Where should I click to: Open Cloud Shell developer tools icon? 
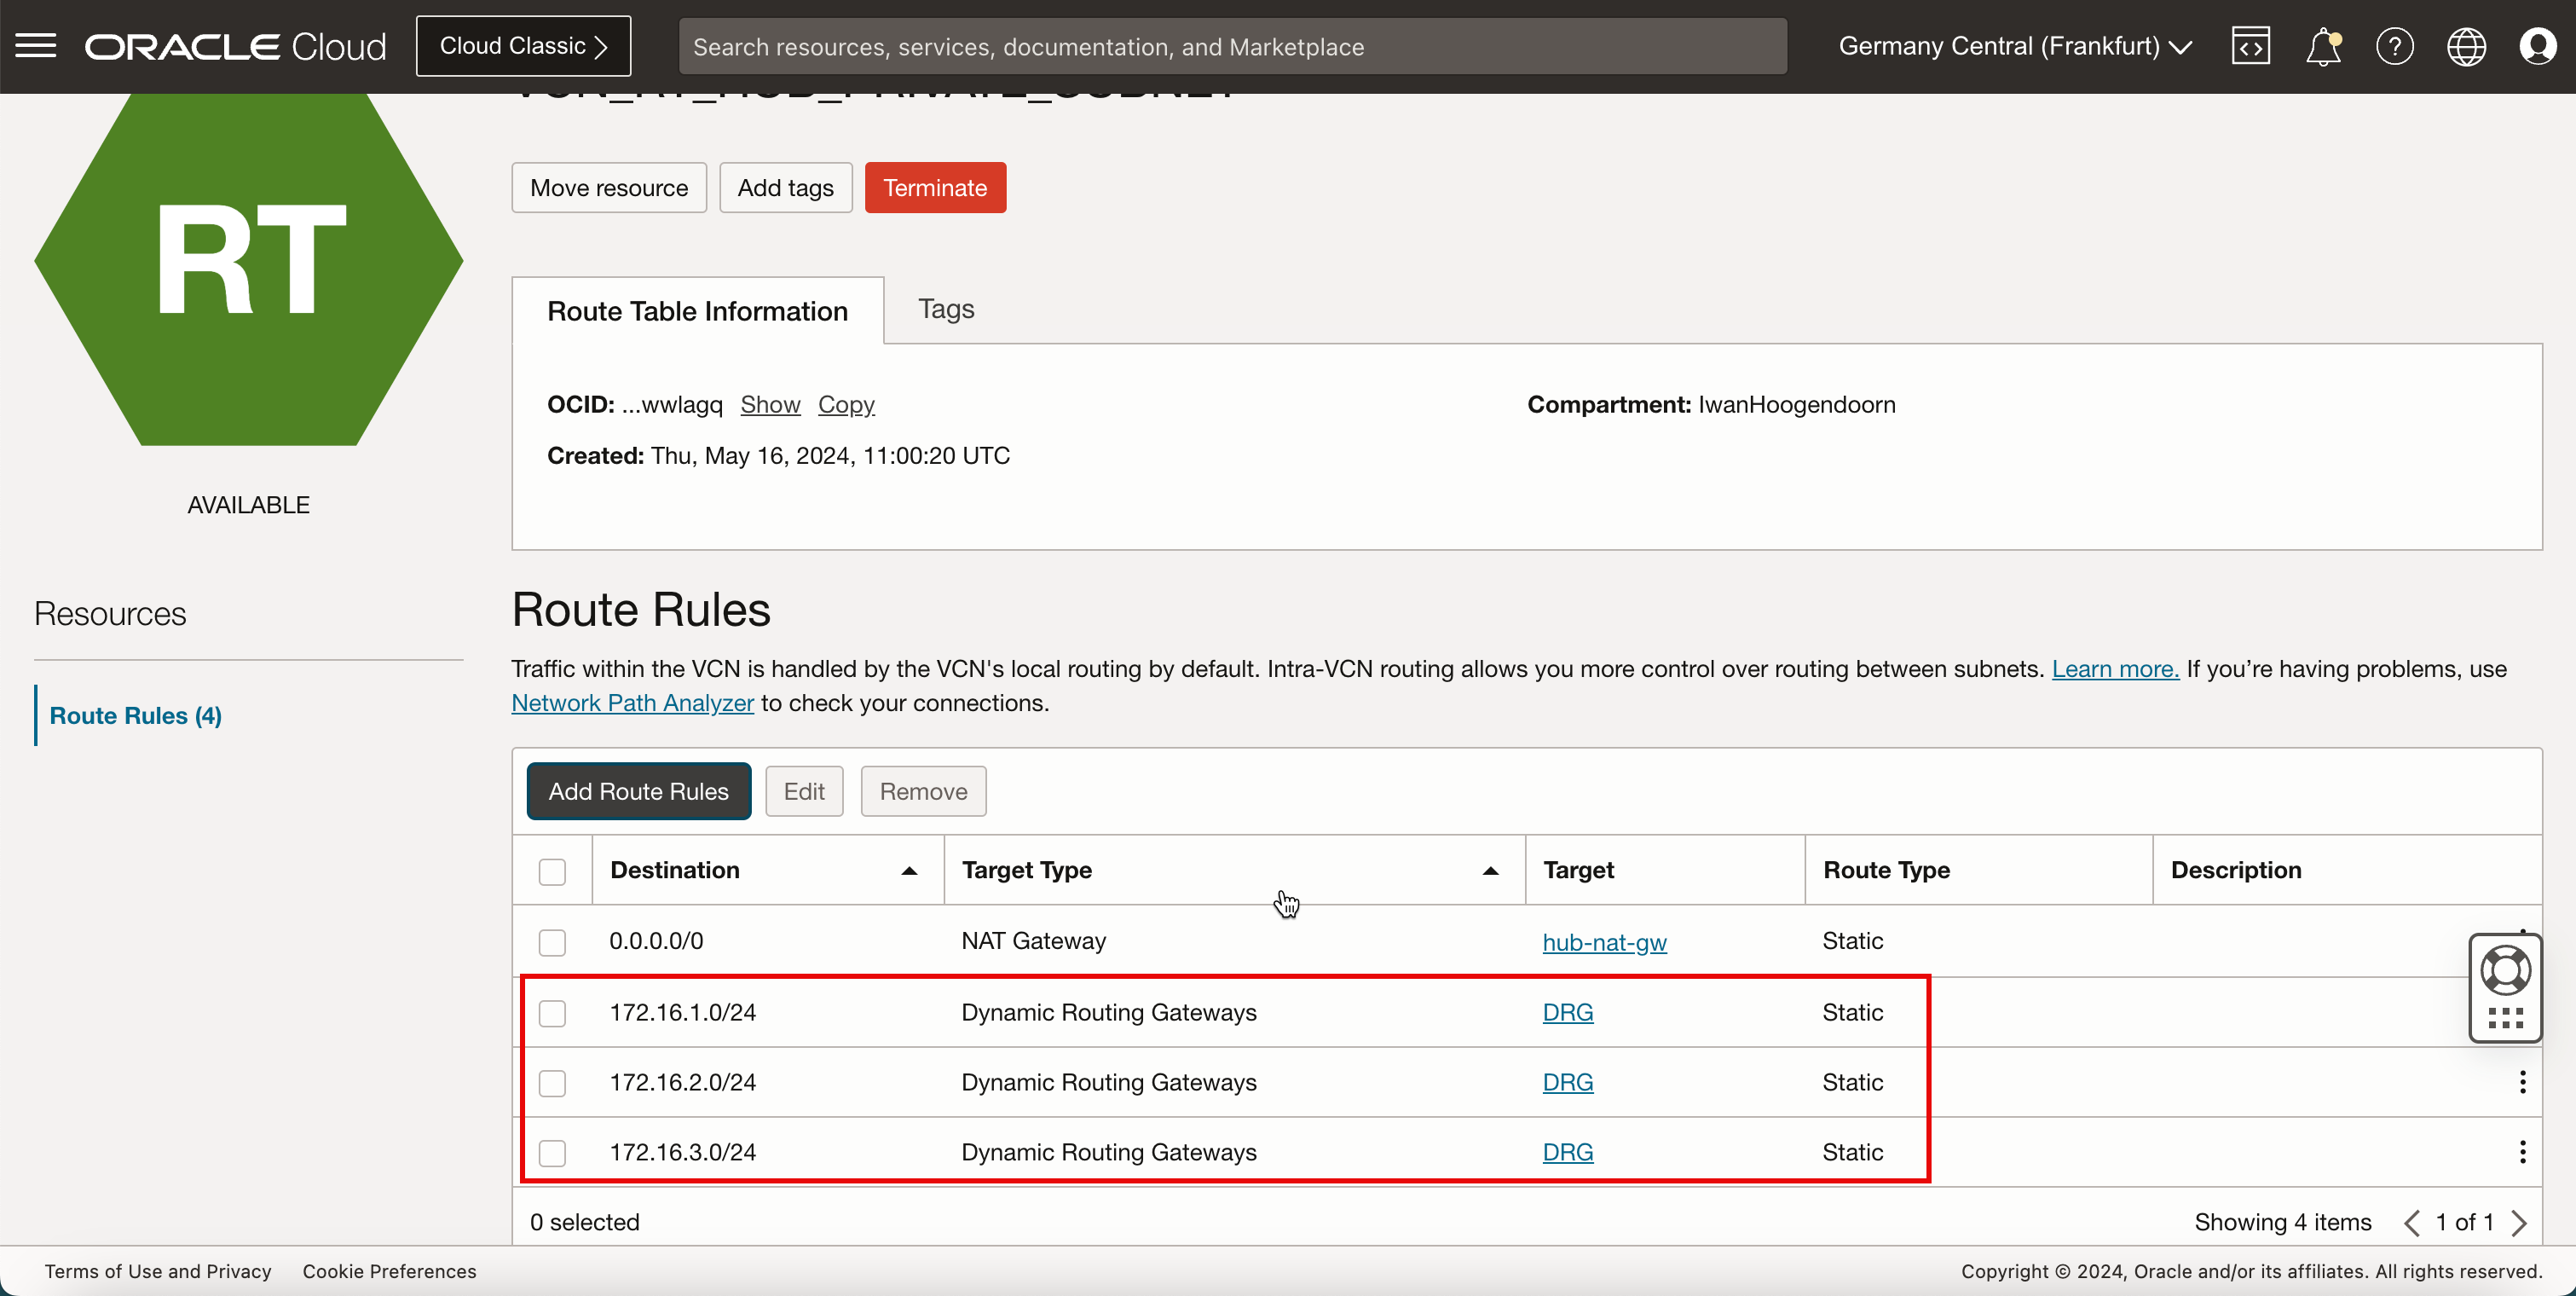point(2250,46)
